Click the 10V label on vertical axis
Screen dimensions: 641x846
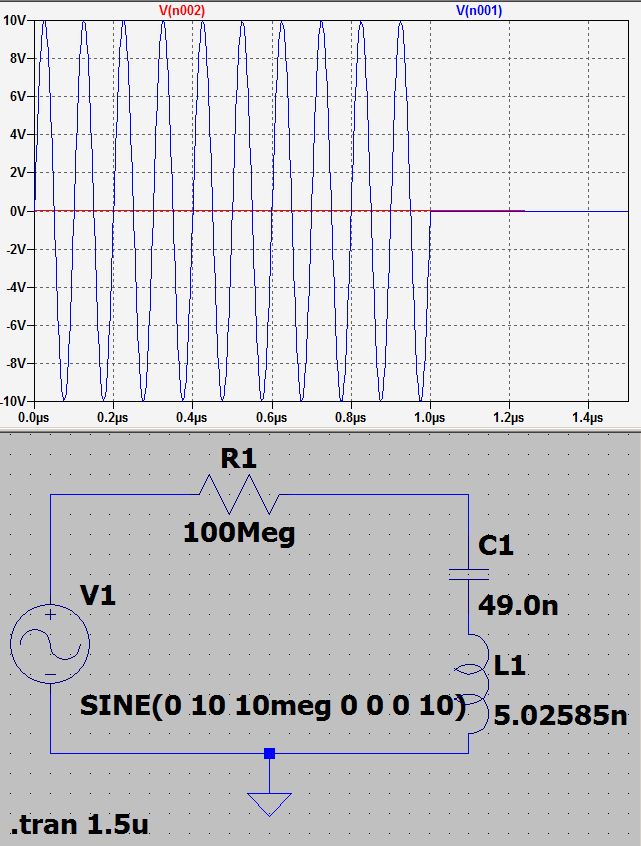15,21
